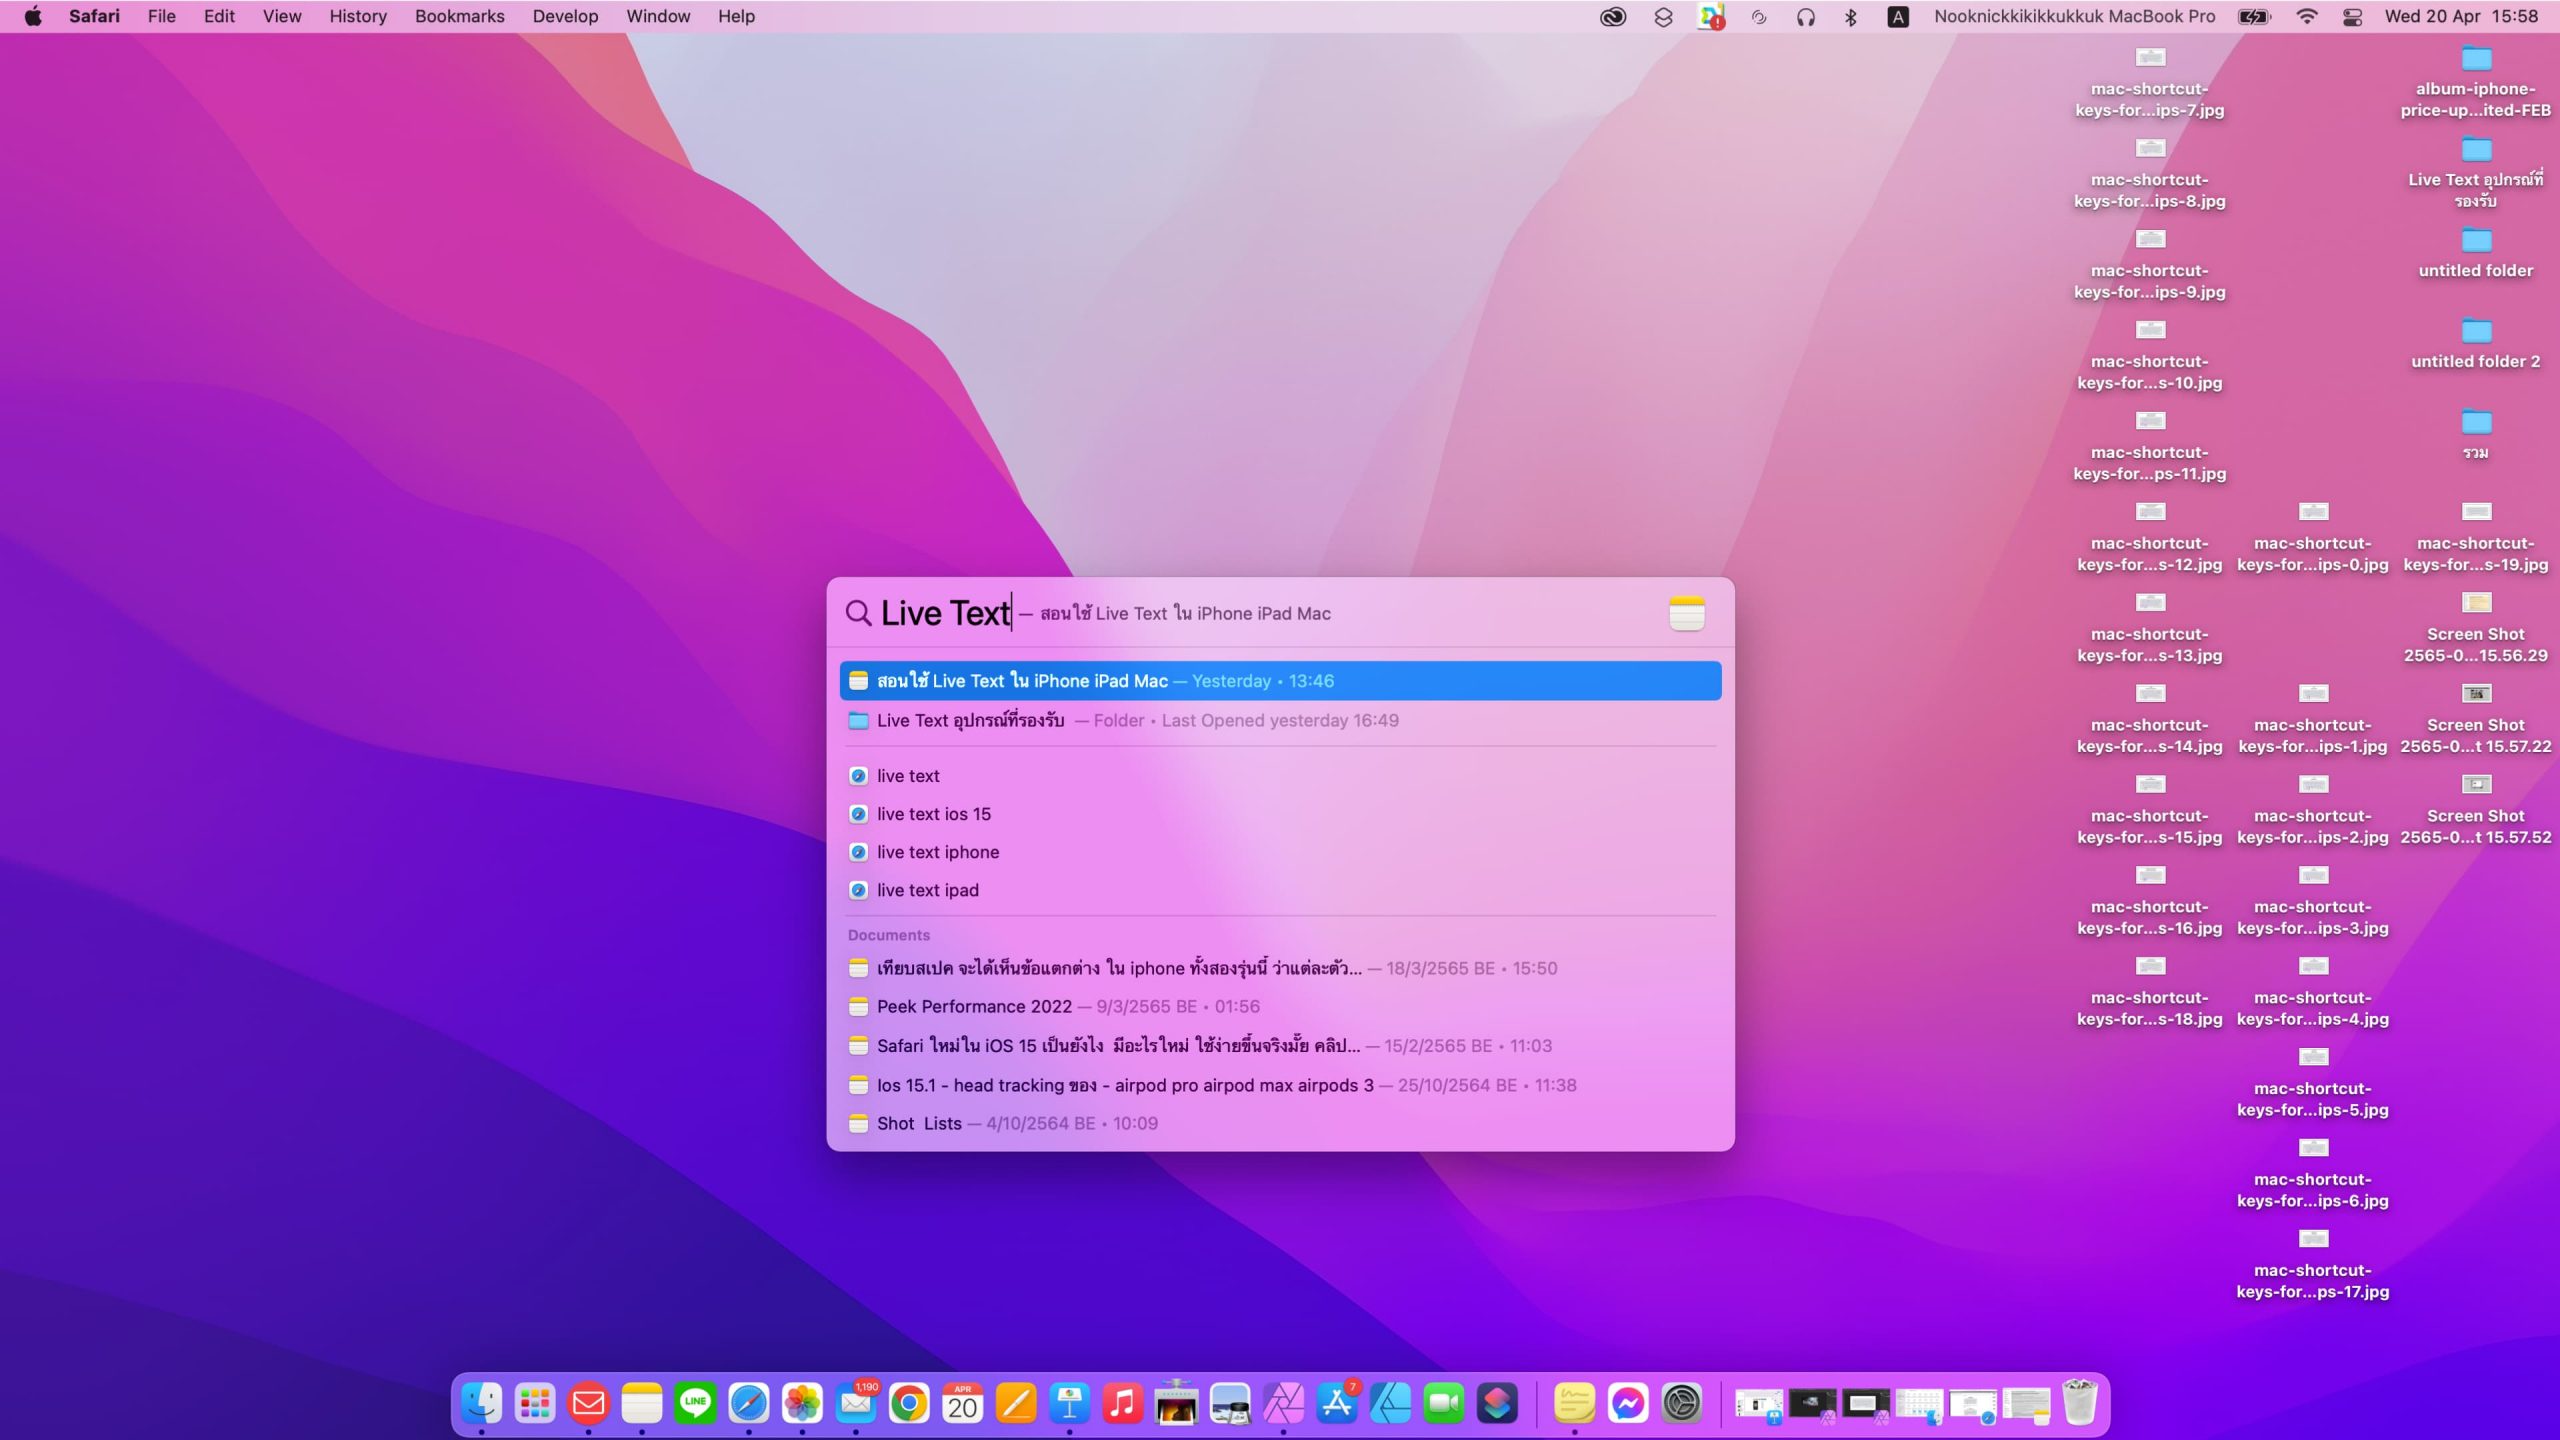Viewport: 2560px width, 1440px height.
Task: Open System Preferences in Dock
Action: pos(1682,1404)
